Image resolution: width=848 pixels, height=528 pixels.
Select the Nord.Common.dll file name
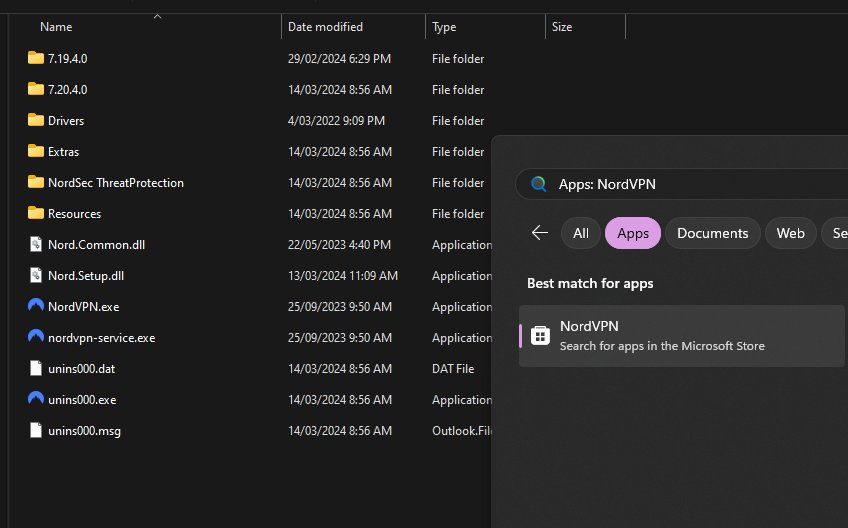pos(96,245)
